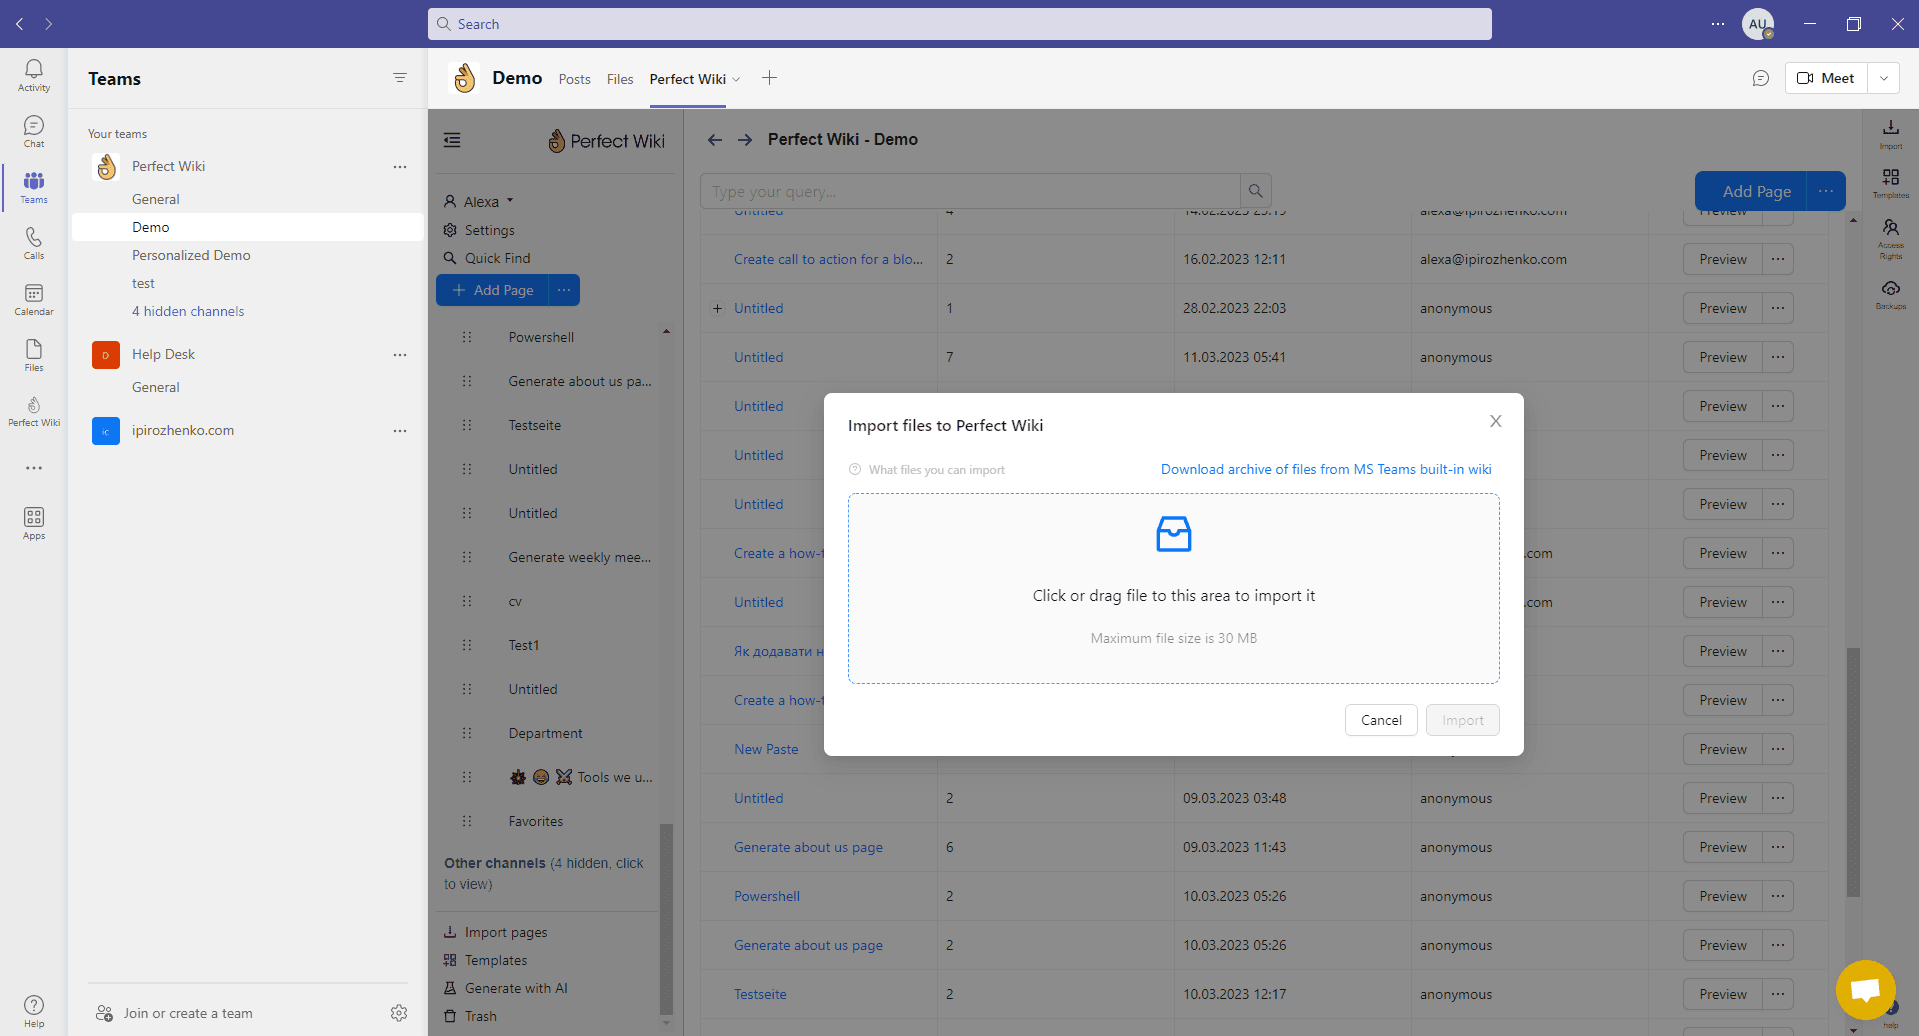This screenshot has width=1919, height=1036.
Task: Open Teams settings and more menu
Action: click(1718, 24)
